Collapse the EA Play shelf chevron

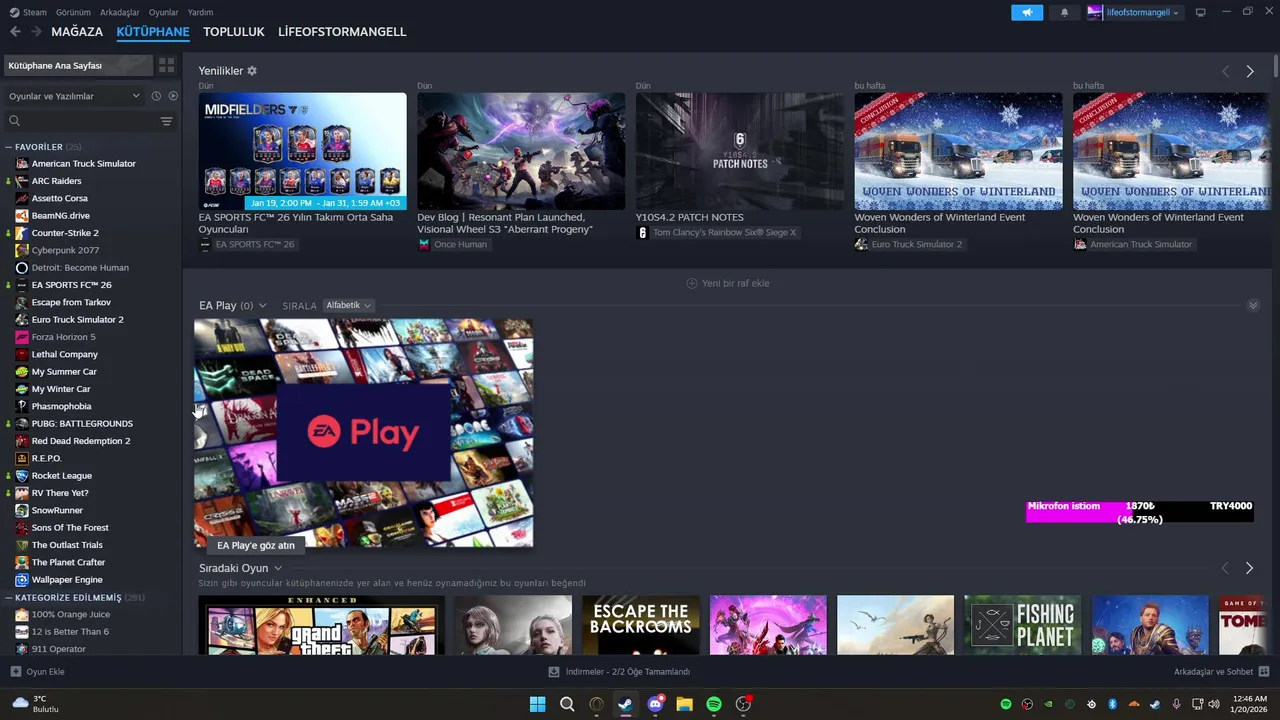click(1253, 305)
